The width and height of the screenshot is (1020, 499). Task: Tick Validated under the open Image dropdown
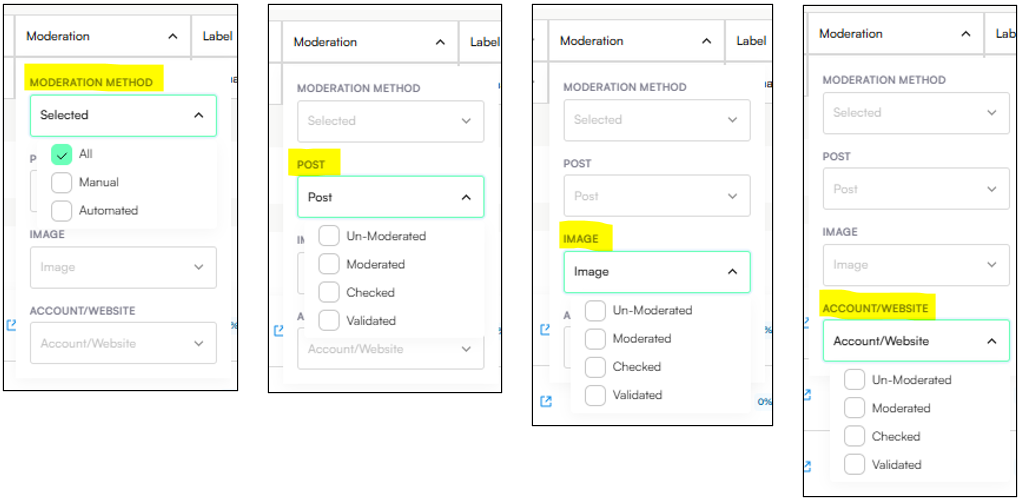(x=595, y=395)
